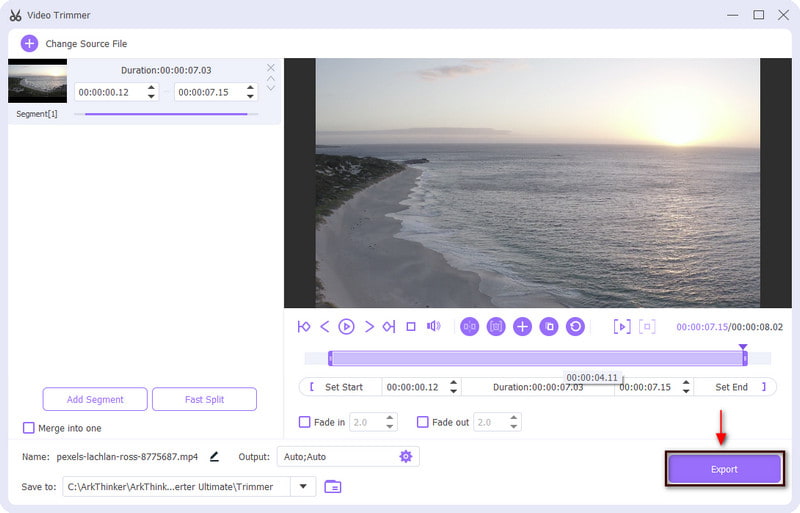Increase the segment list start time 00:00:00.12
800x513 pixels.
pos(151,88)
